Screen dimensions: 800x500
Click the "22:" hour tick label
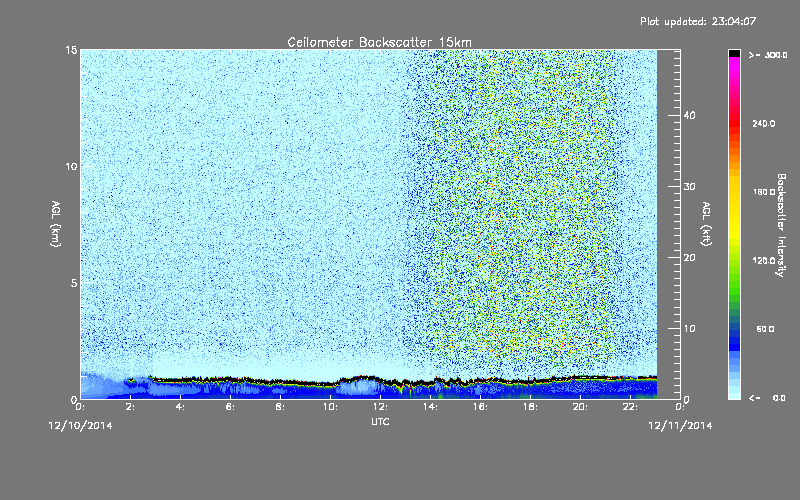[630, 407]
